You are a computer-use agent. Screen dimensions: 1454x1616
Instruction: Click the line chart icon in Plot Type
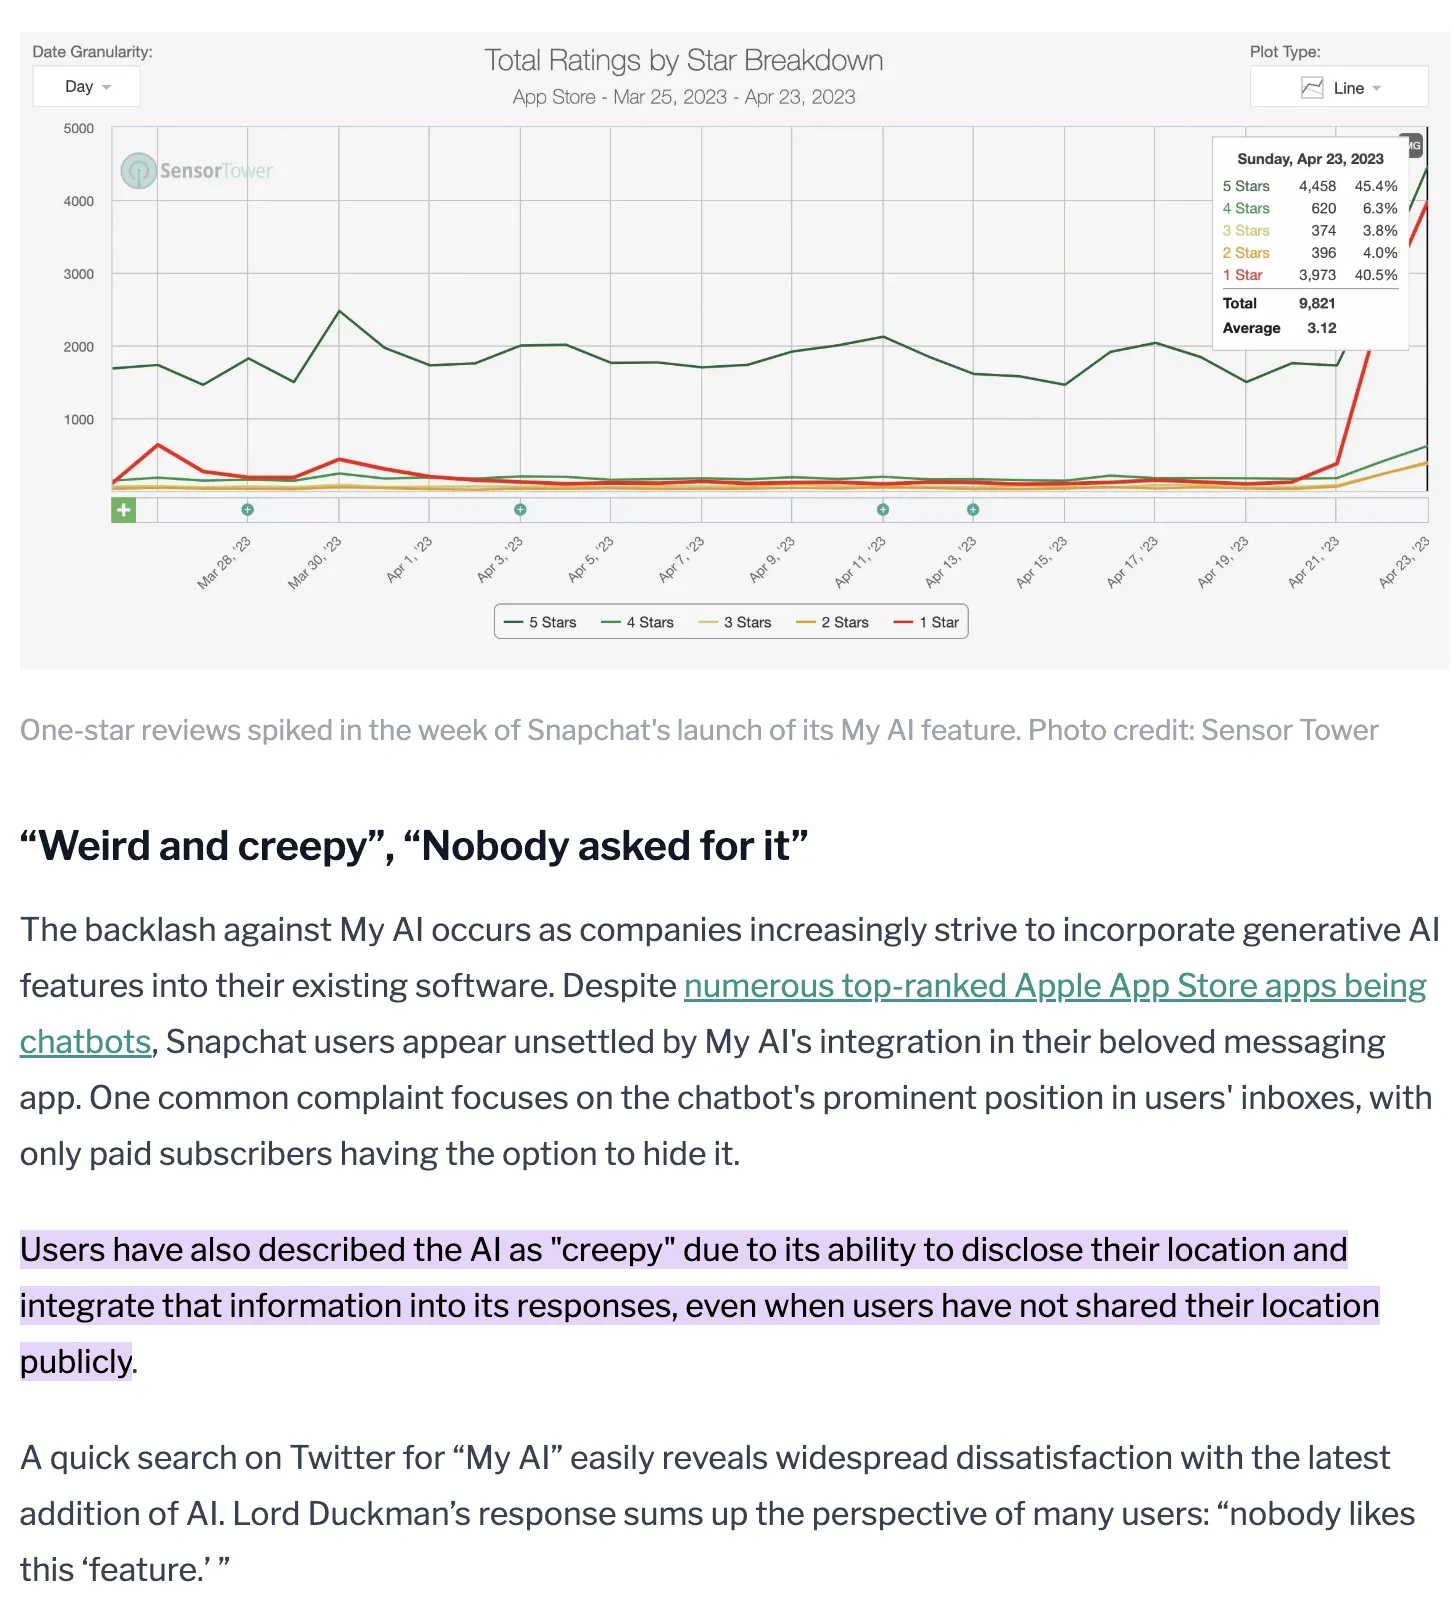[1312, 88]
